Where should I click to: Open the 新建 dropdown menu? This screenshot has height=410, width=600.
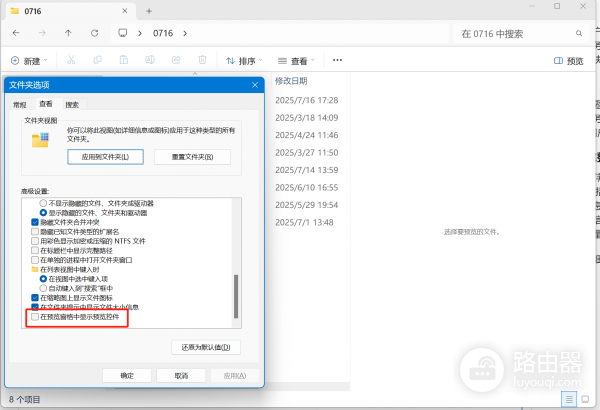(29, 61)
